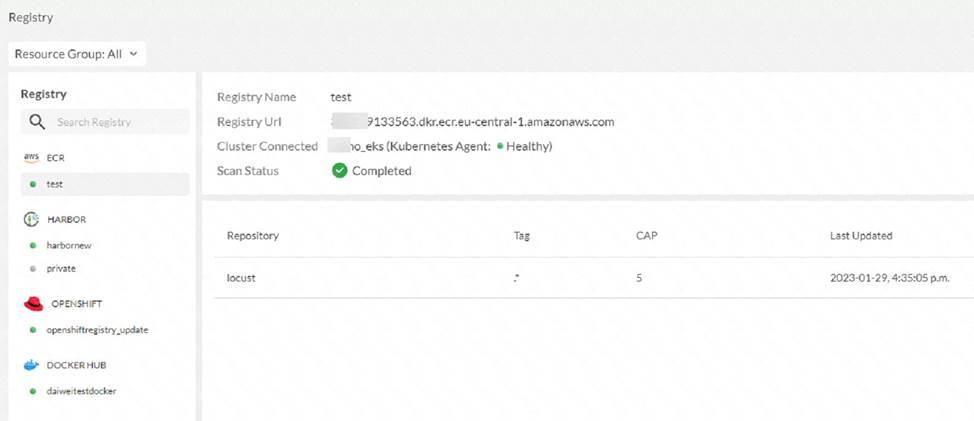The image size is (974, 421).
Task: Click the gray status dot beside private
Action: [x=33, y=269]
